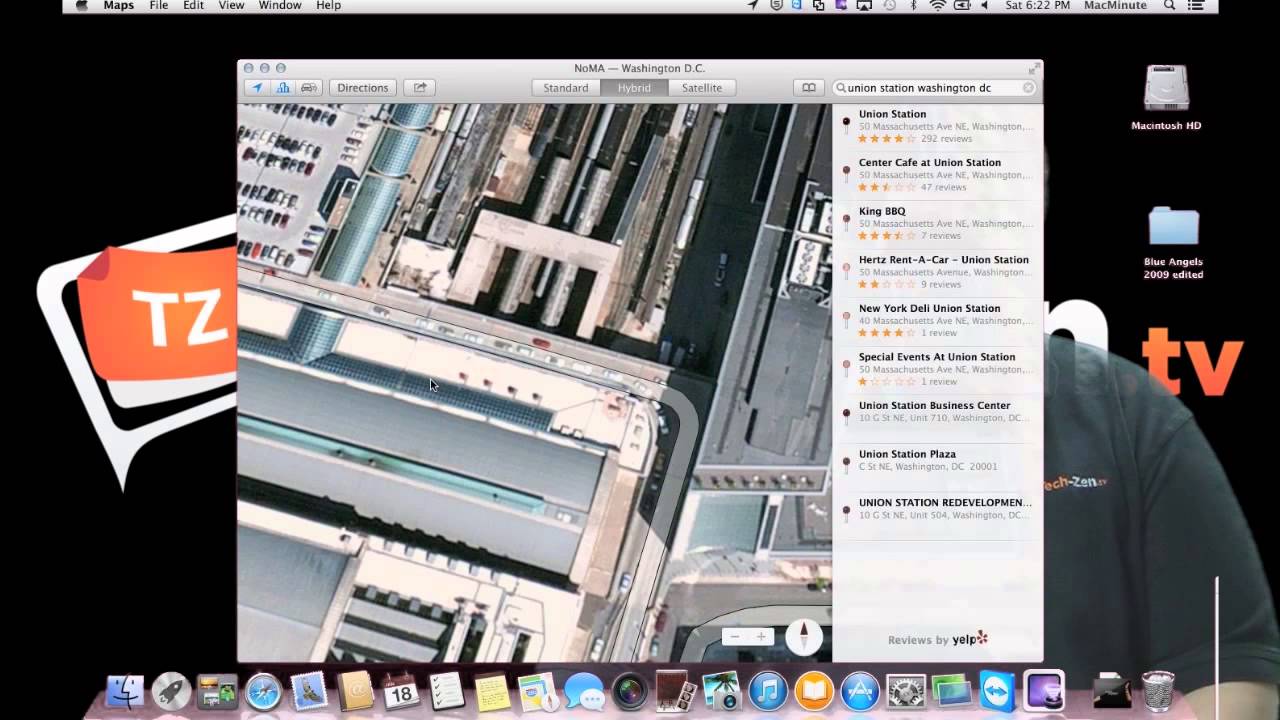The height and width of the screenshot is (720, 1280).
Task: Click the zoom out minus control
Action: point(734,636)
